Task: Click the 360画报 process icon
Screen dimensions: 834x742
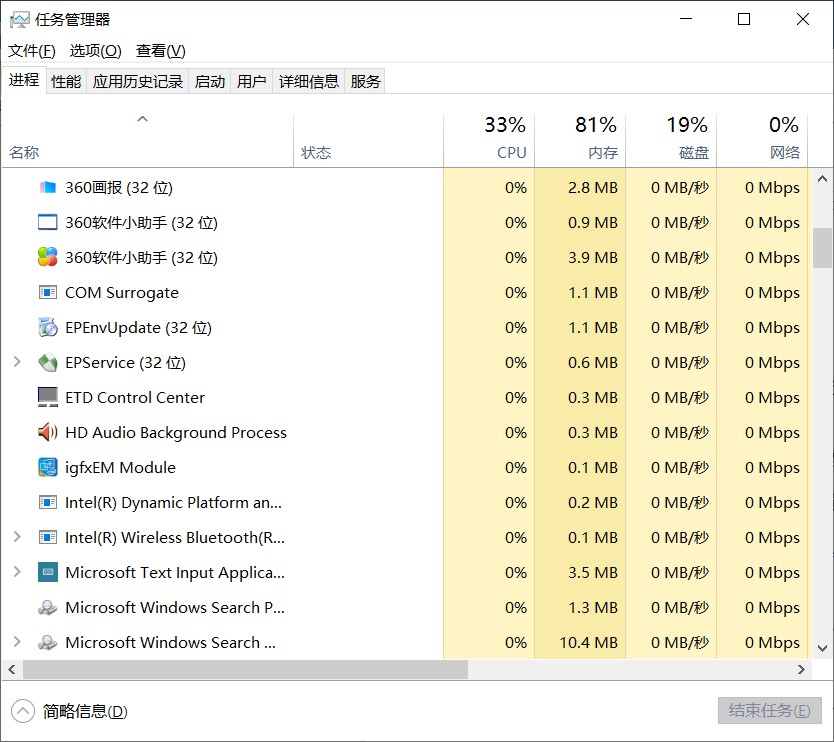Action: 48,187
